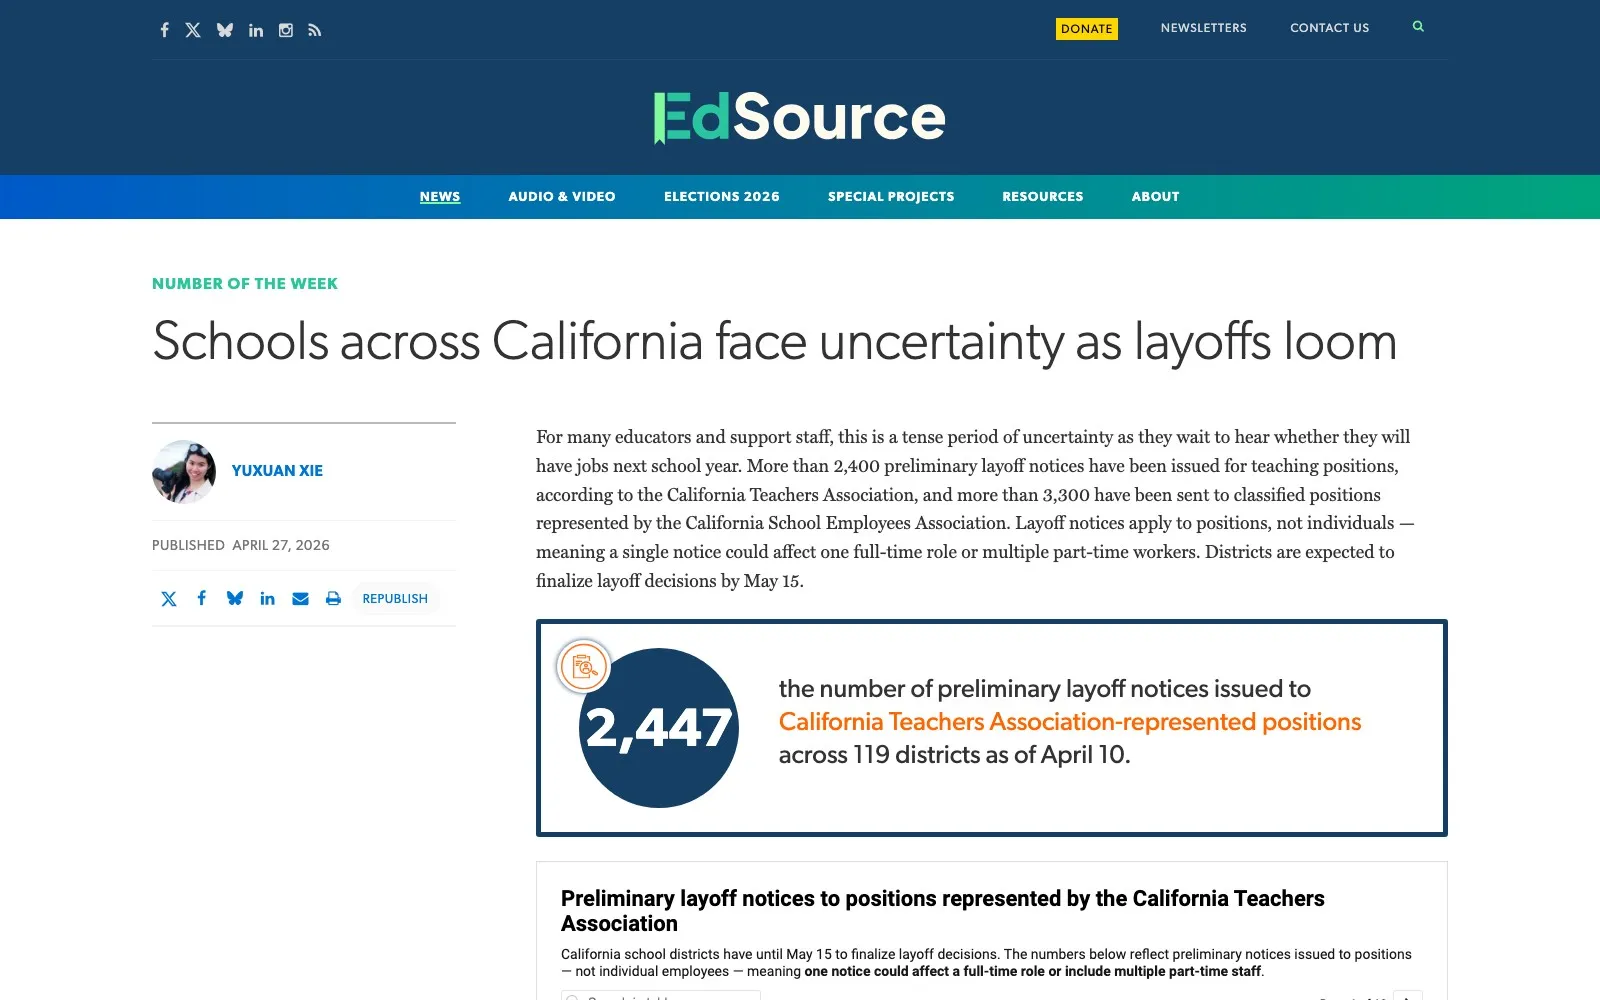This screenshot has width=1600, height=1000.
Task: Open the Elections 2026 menu item
Action: pos(722,197)
